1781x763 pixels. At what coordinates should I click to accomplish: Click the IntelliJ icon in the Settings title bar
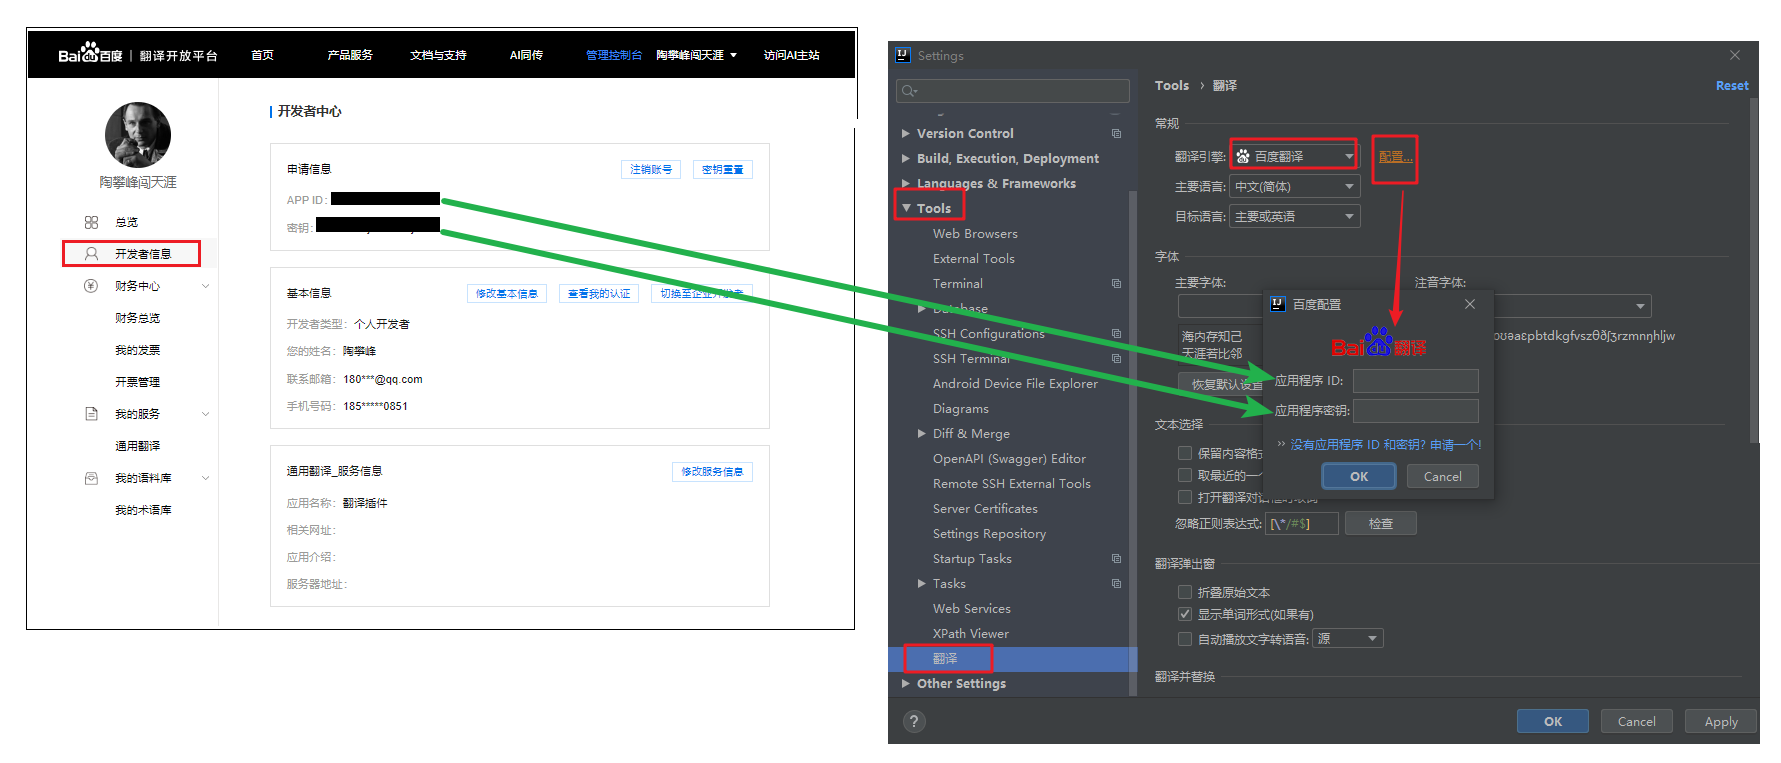click(x=903, y=55)
